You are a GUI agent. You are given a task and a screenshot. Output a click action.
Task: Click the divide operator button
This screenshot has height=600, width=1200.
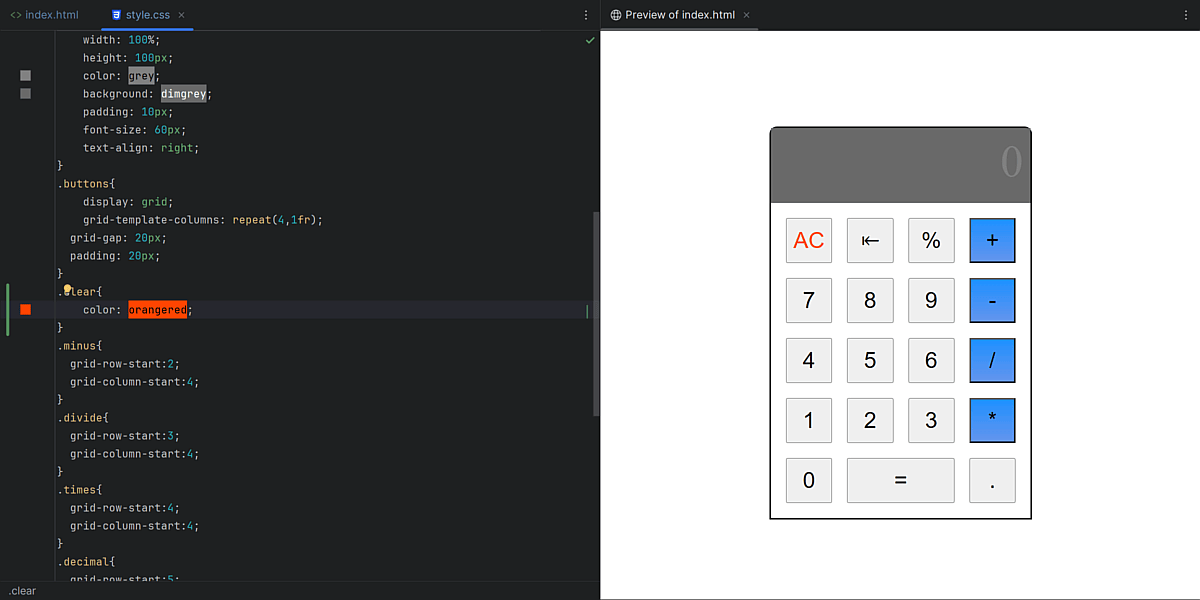[x=992, y=360]
